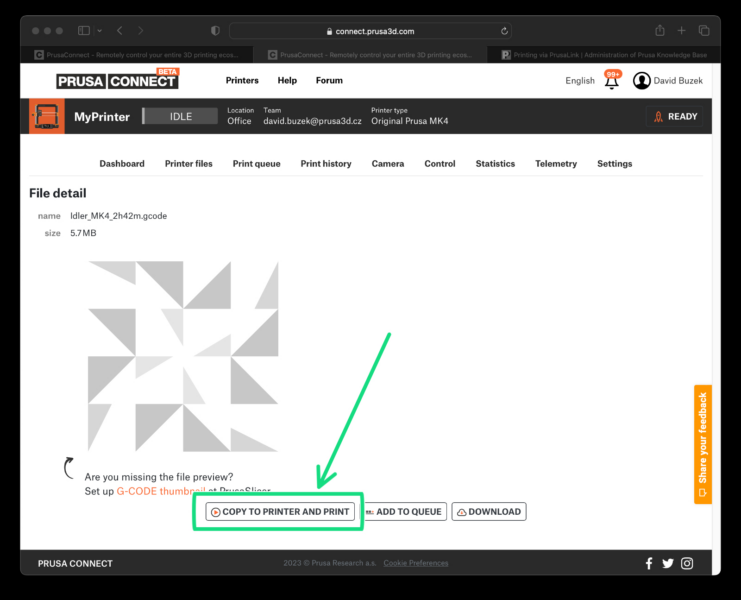Click the Share your feedback side tab
This screenshot has width=741, height=600.
(x=703, y=445)
